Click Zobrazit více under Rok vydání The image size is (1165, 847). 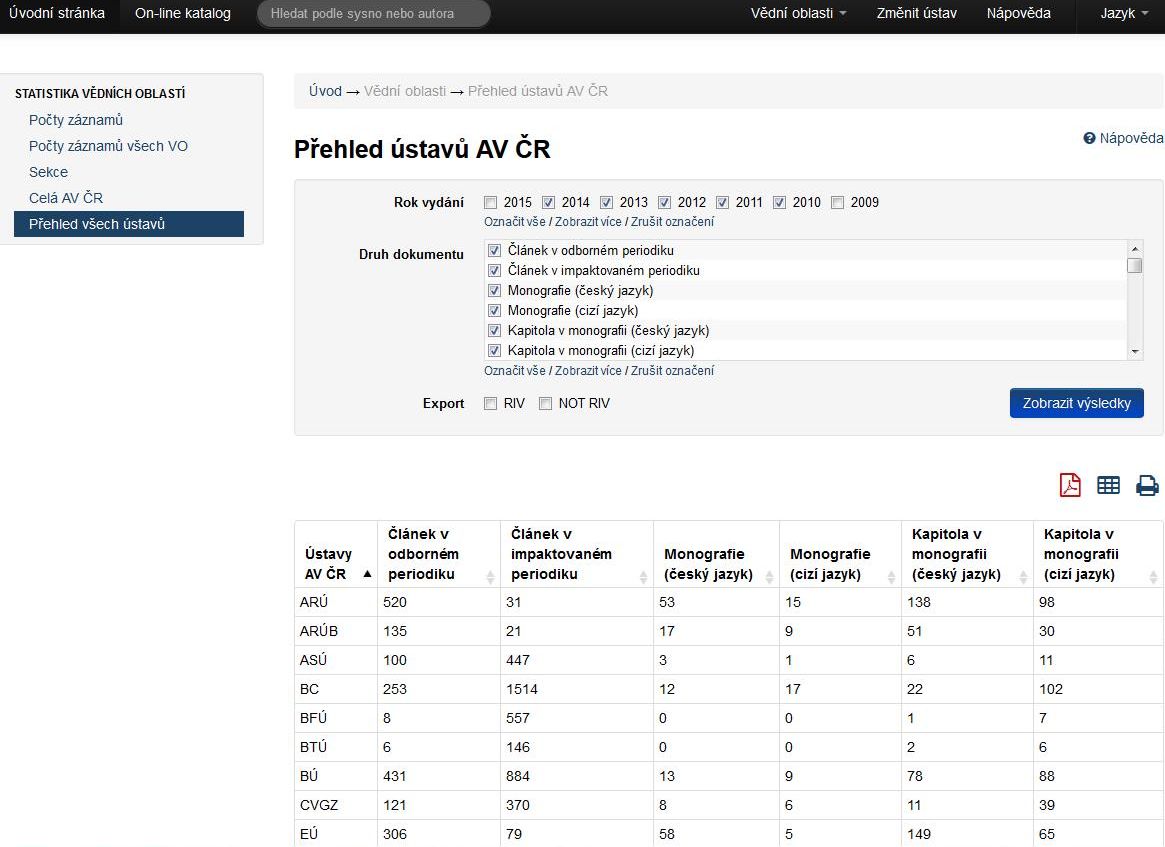tap(588, 222)
